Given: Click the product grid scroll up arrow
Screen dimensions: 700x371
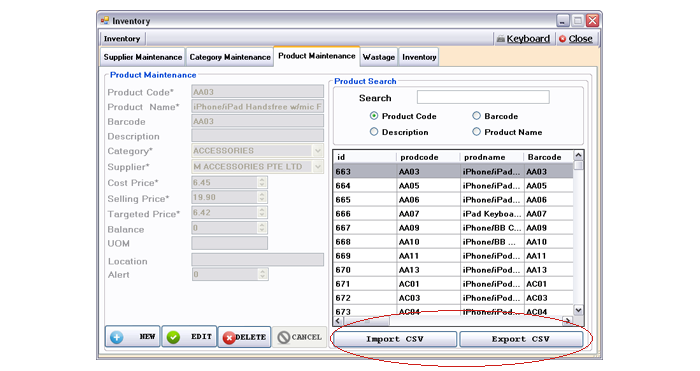Looking at the screenshot, I should coord(578,155).
